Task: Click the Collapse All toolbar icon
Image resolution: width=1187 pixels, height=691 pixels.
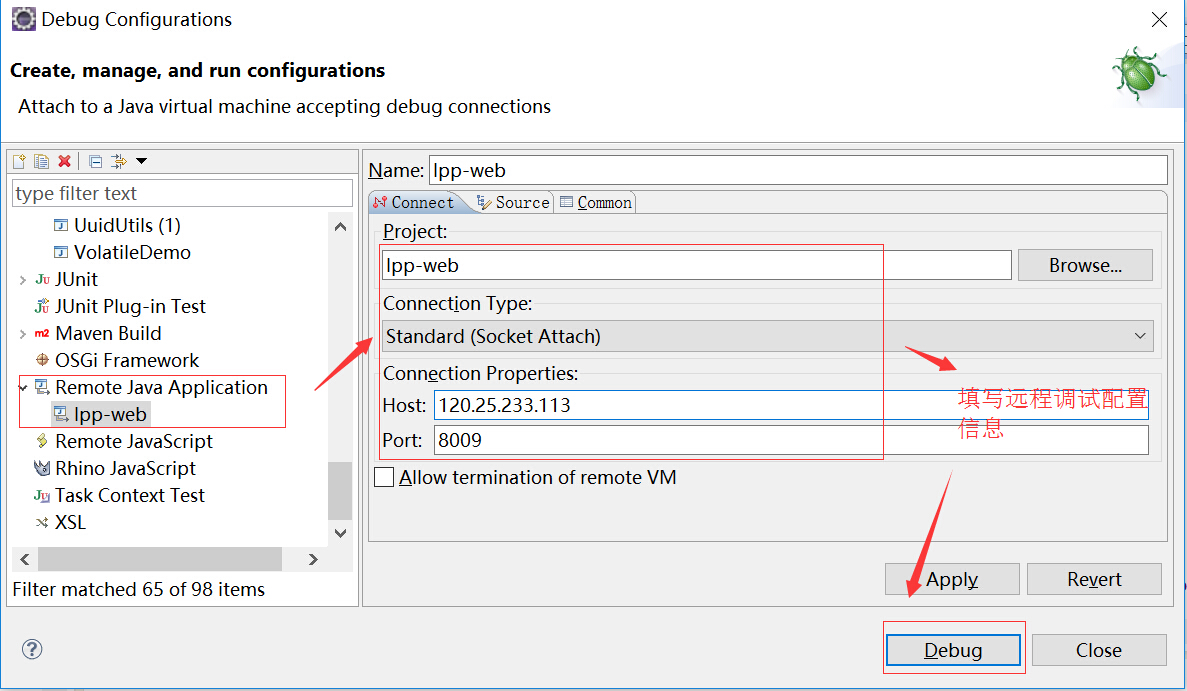Action: [x=96, y=161]
